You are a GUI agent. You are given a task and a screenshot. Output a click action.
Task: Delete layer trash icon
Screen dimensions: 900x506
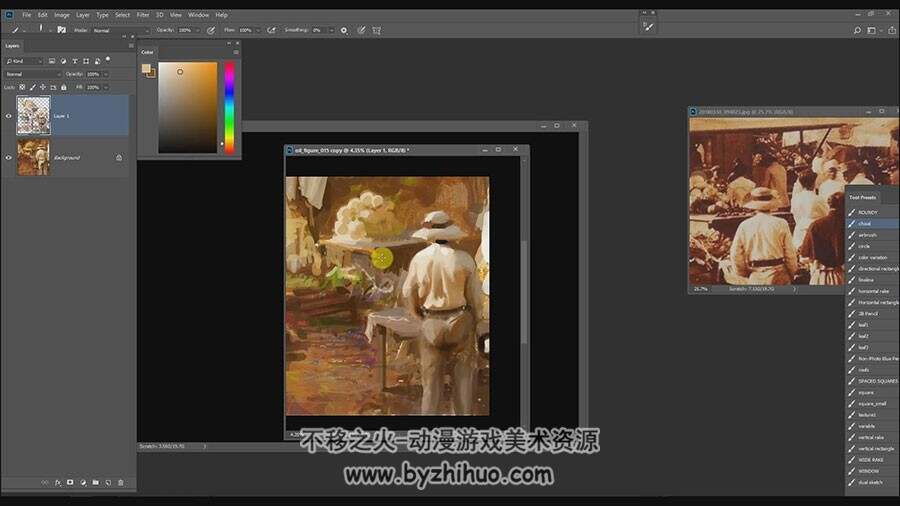tap(121, 482)
